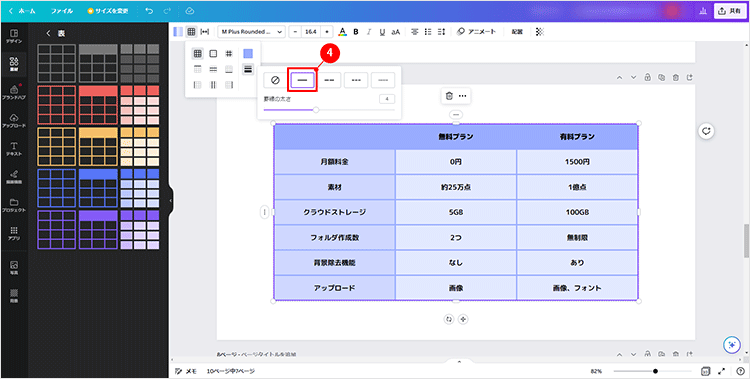Image resolution: width=750 pixels, height=379 pixels.
Task: Select the purple banded table template
Action: click(140, 230)
